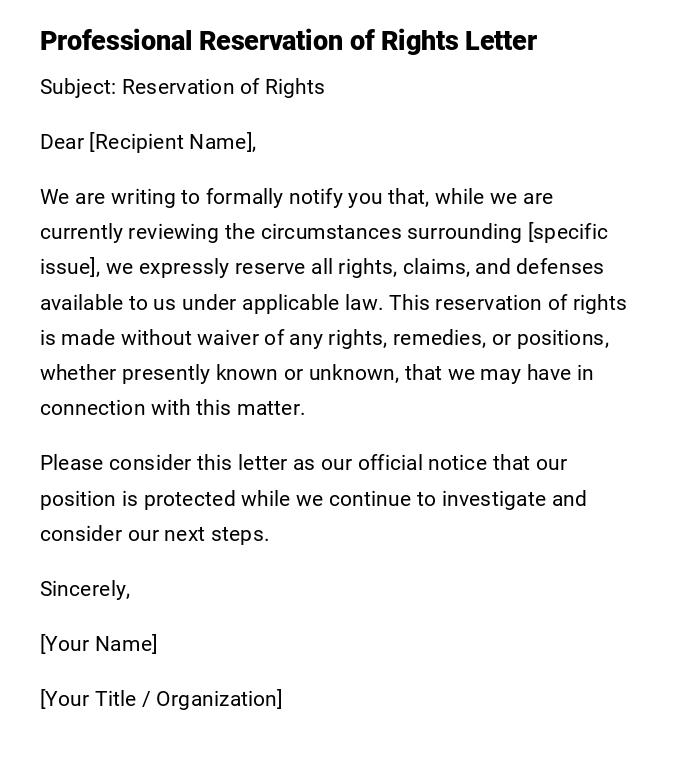Click the '[Your Name]' placeholder
Viewport: 700px width, 762px height.
[x=98, y=644]
